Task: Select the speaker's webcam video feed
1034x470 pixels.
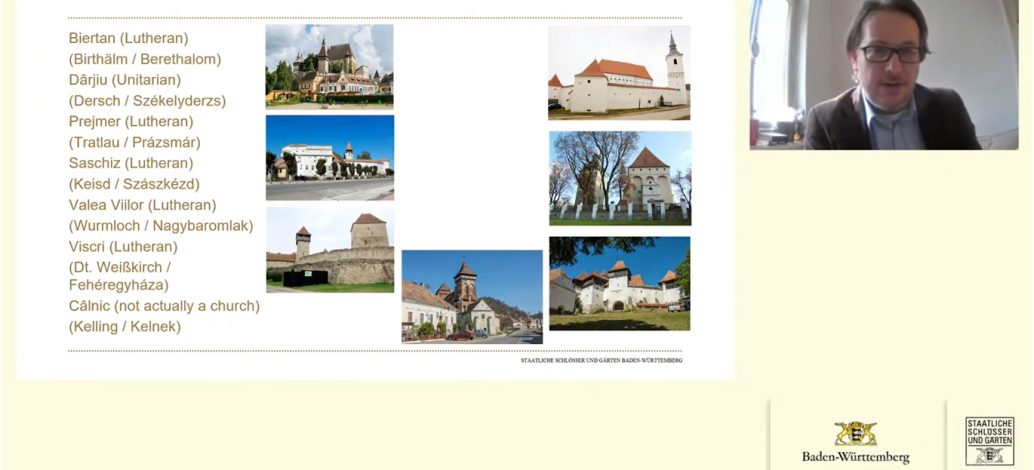Action: pyautogui.click(x=884, y=75)
